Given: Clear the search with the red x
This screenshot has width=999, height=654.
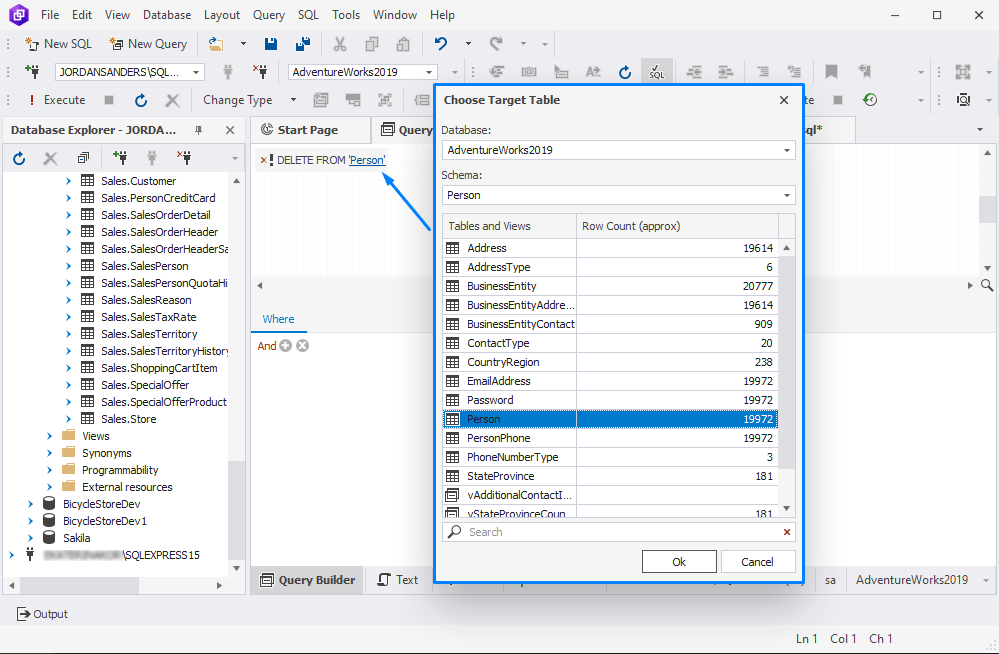Looking at the screenshot, I should [787, 532].
